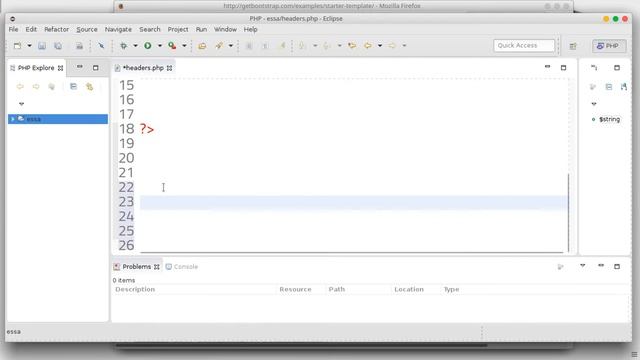Image resolution: width=640 pixels, height=360 pixels.
Task: Open the Search menu
Action: click(150, 29)
